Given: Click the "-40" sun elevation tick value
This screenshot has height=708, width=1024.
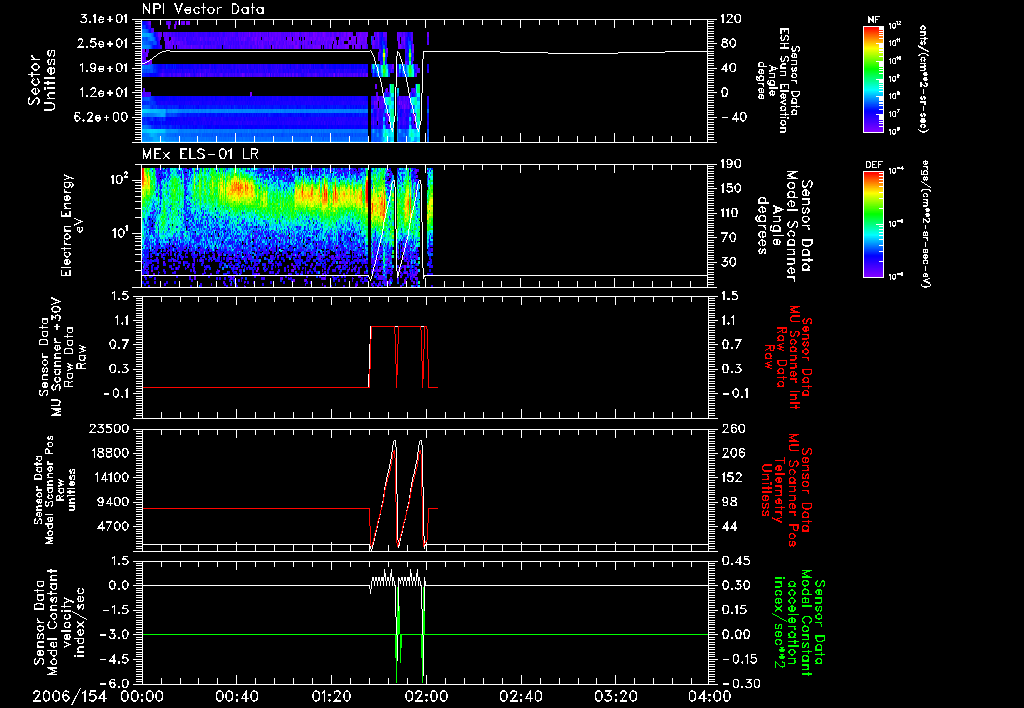Looking at the screenshot, I should click(x=734, y=118).
